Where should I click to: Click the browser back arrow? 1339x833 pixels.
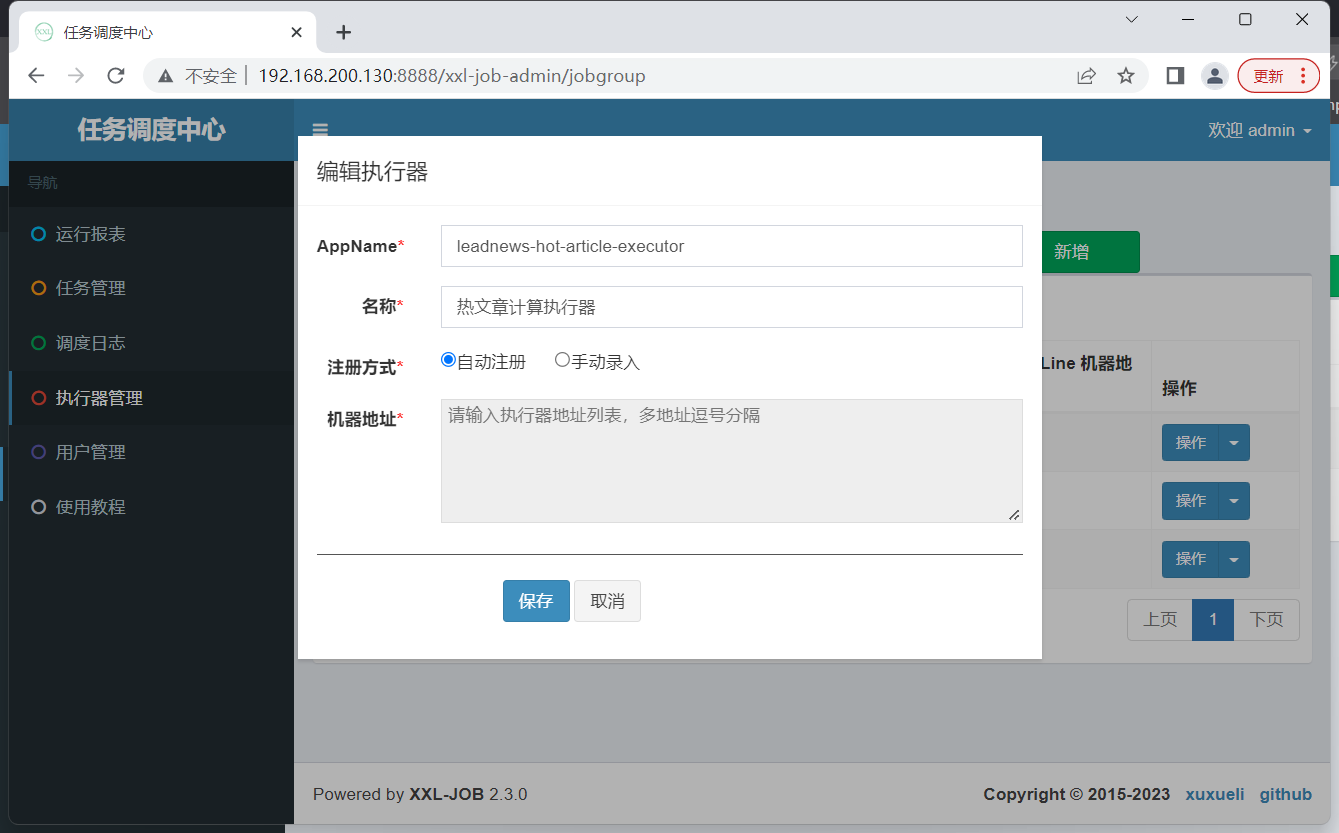(x=36, y=76)
